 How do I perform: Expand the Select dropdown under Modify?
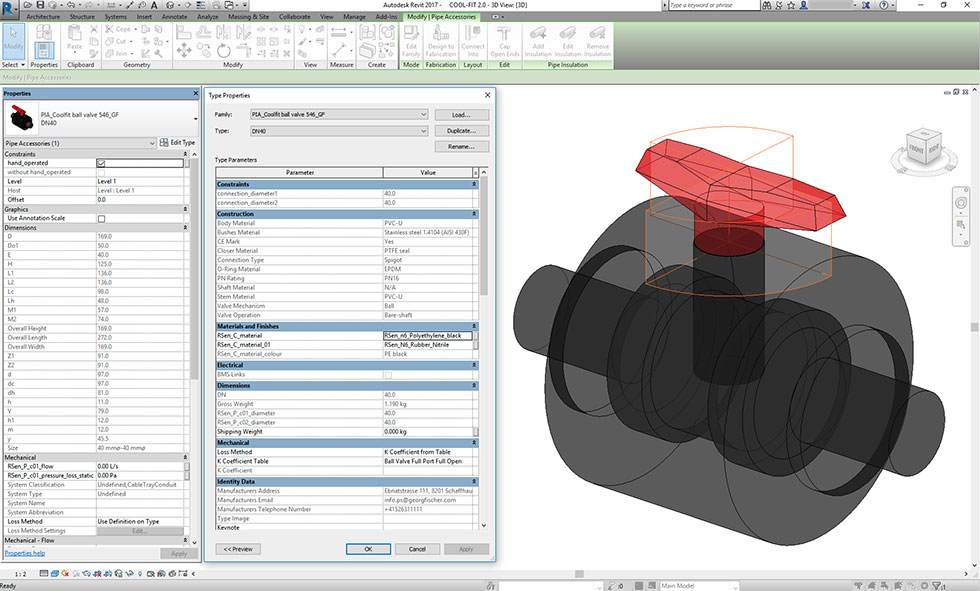click(x=13, y=64)
